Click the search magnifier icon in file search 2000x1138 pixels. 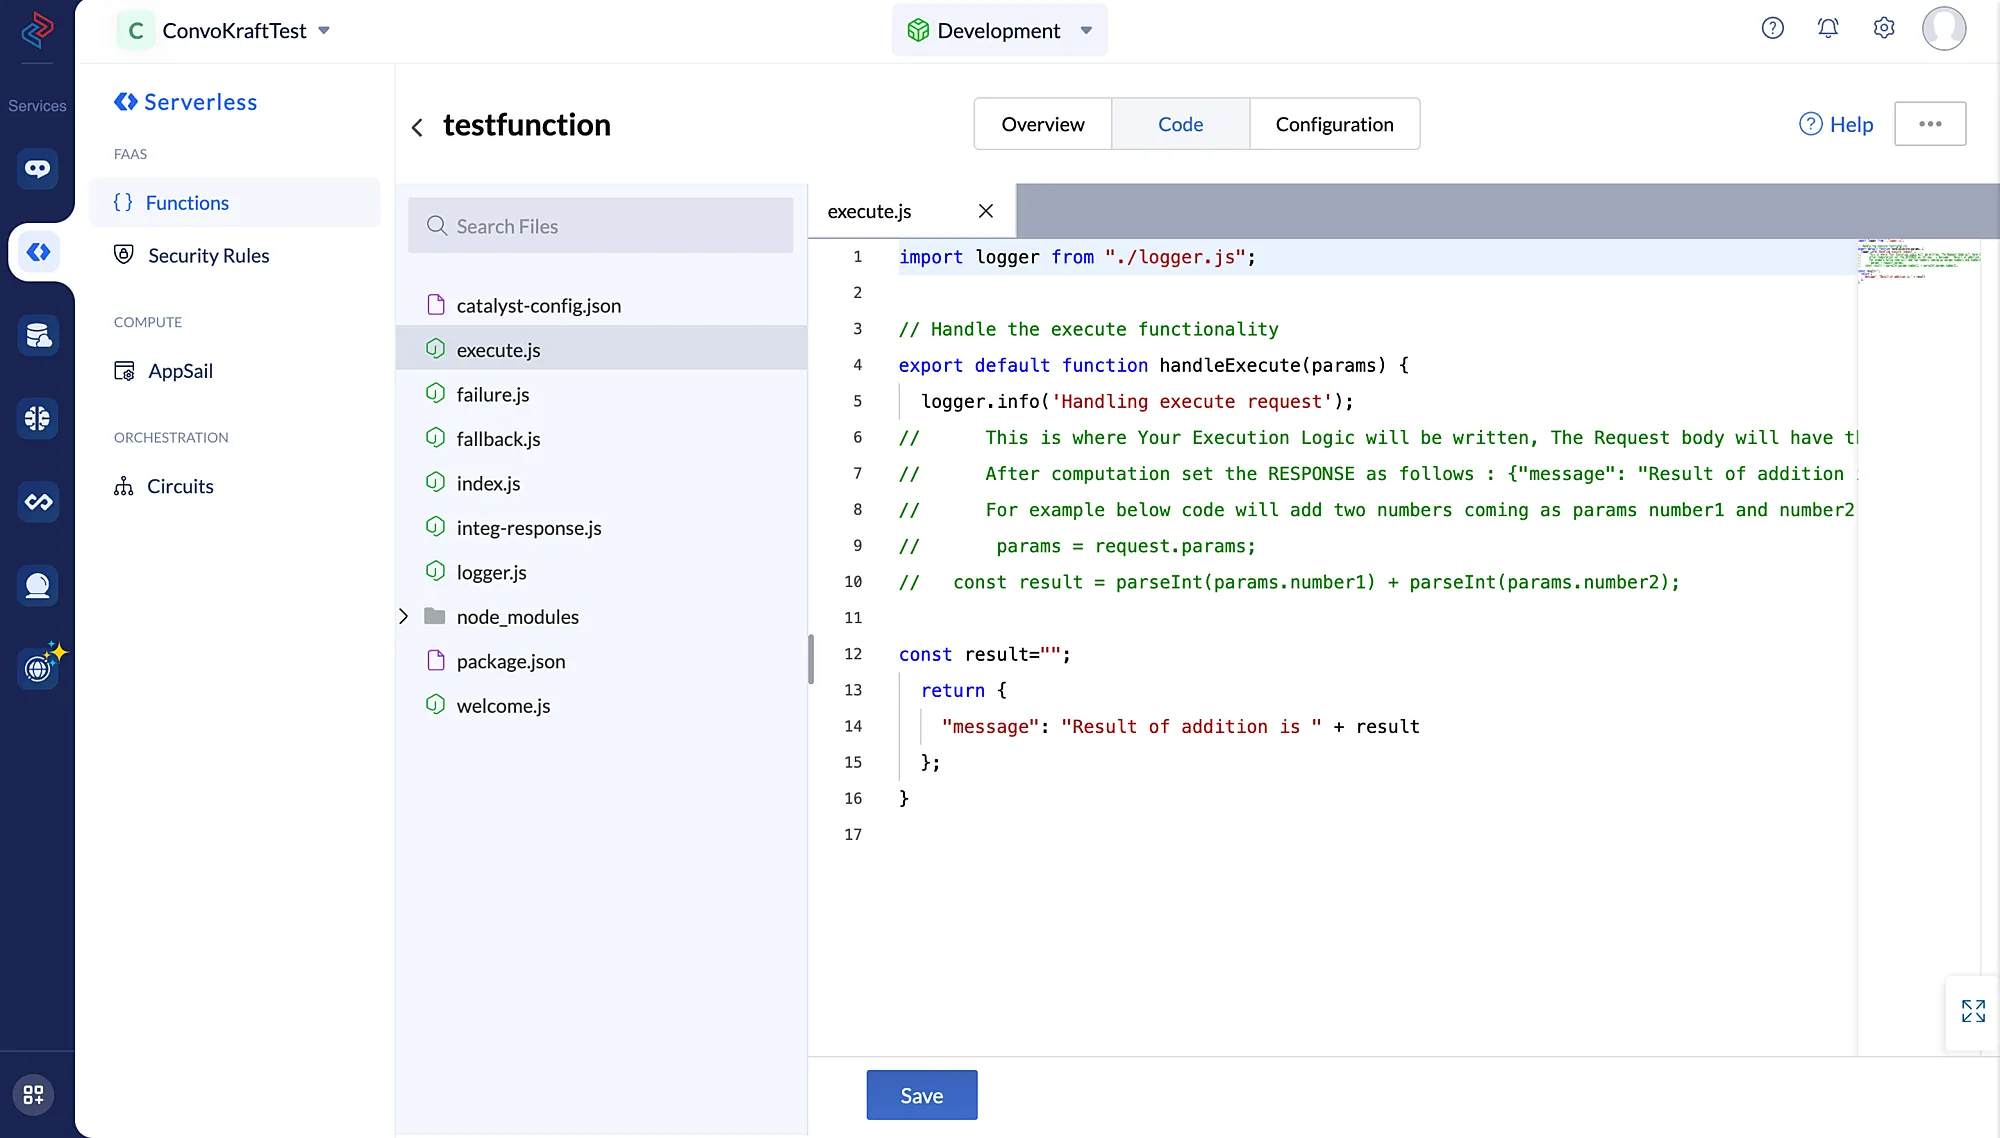[x=437, y=226]
